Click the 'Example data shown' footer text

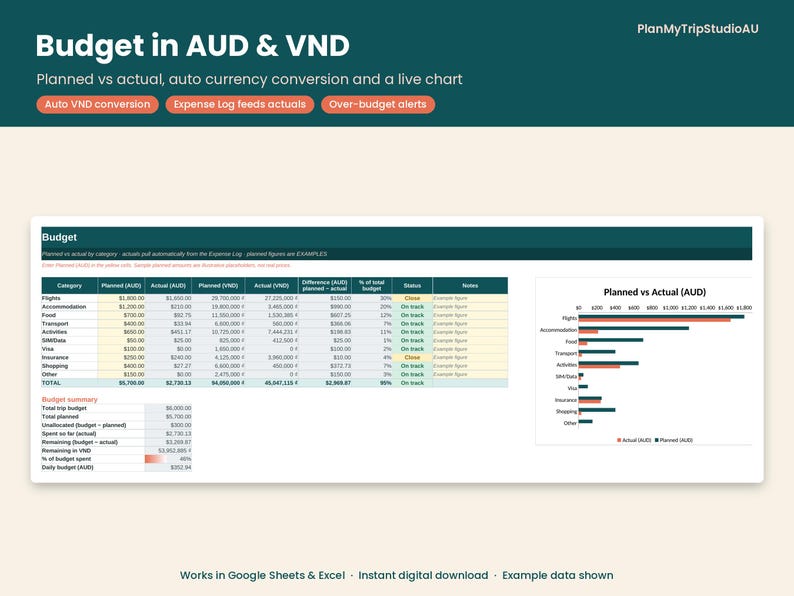point(558,575)
